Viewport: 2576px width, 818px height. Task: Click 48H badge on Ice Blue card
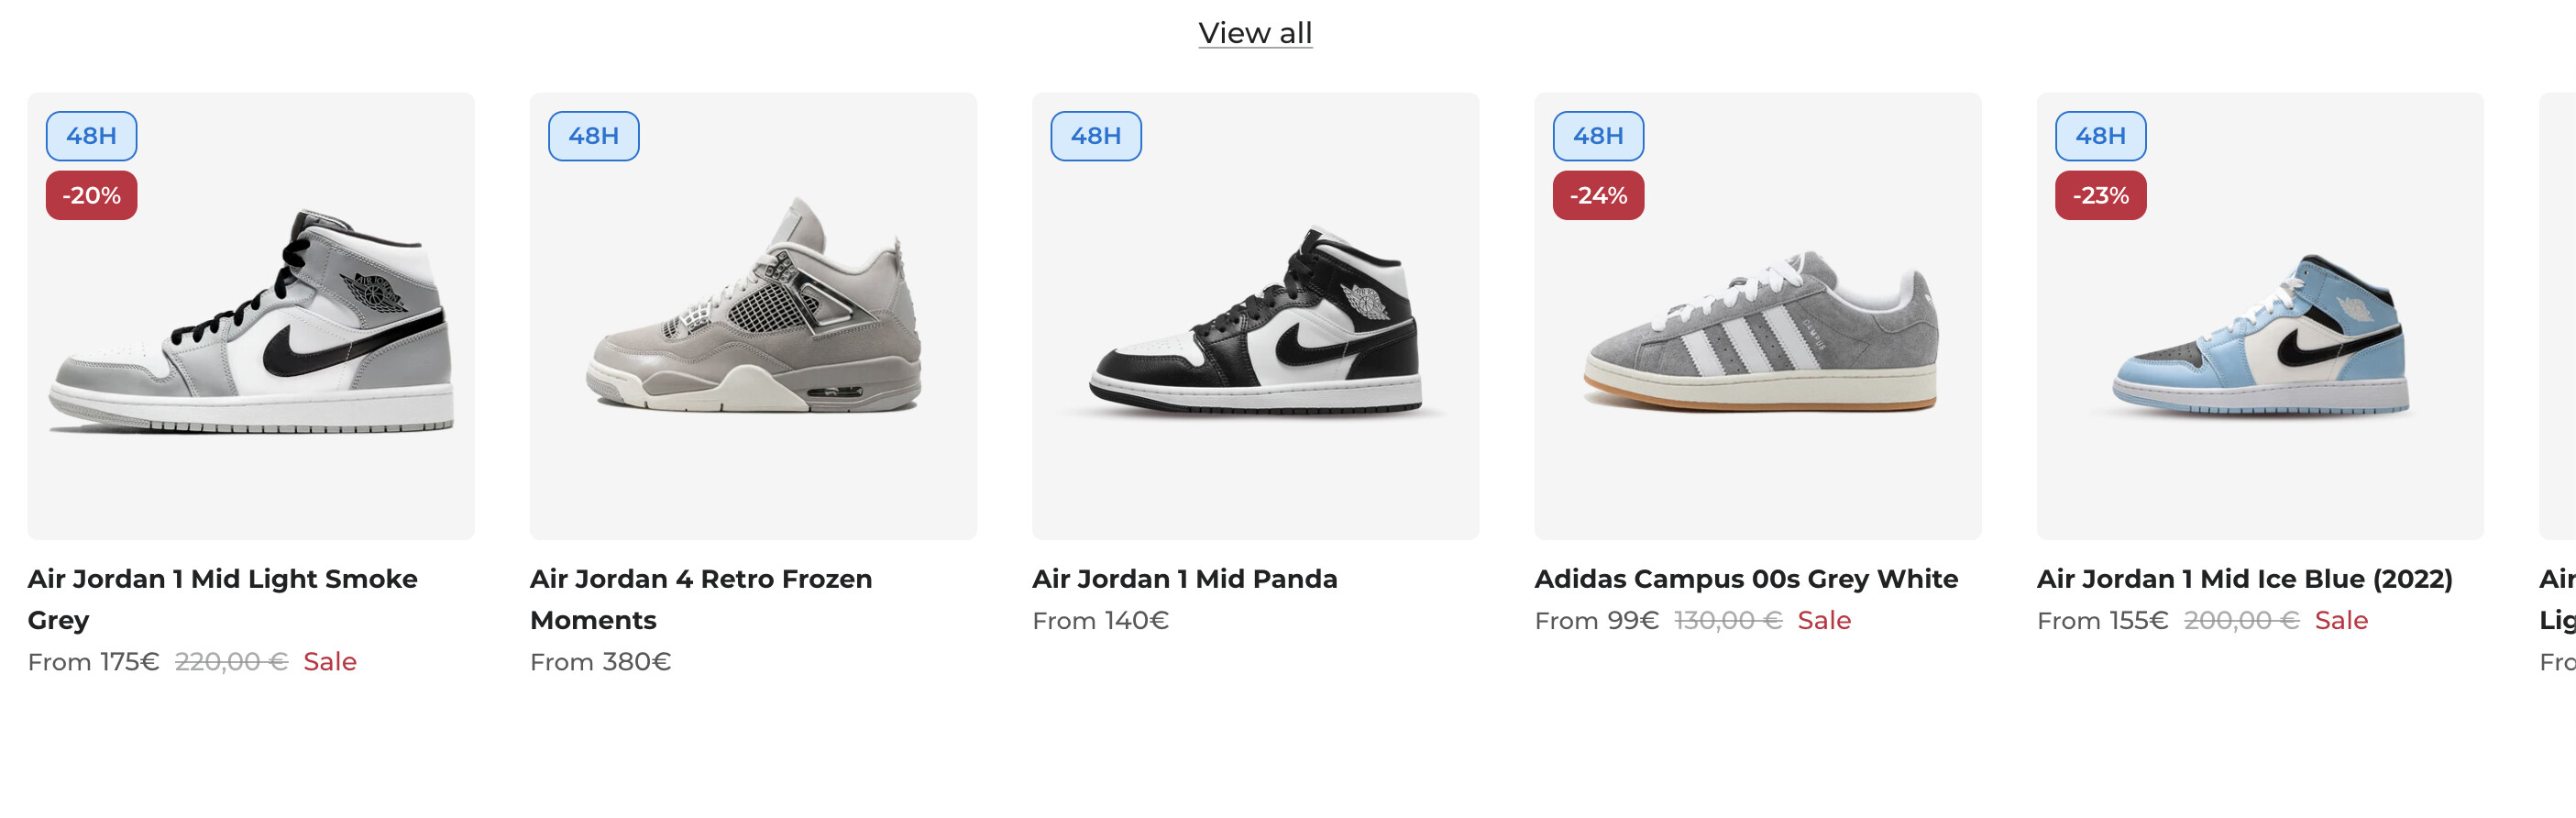2099,136
